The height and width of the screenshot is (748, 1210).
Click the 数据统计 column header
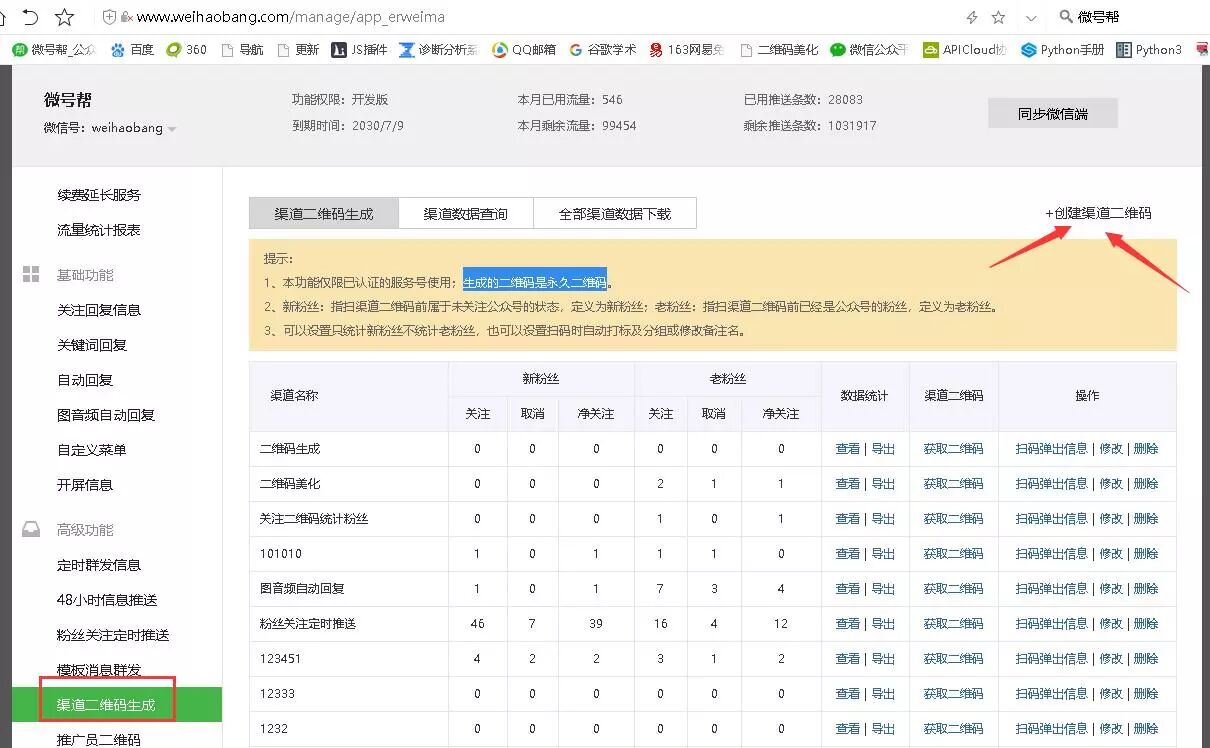click(865, 396)
